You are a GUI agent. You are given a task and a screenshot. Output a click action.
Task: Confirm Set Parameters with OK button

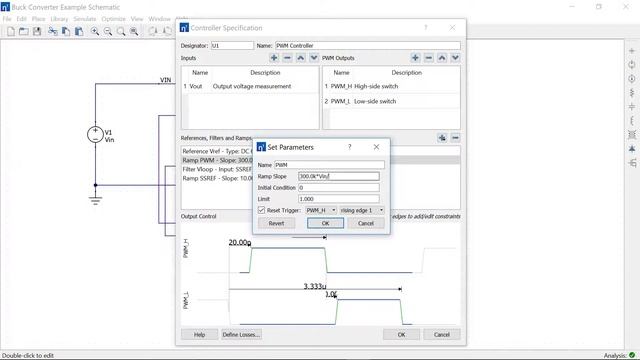click(325, 223)
